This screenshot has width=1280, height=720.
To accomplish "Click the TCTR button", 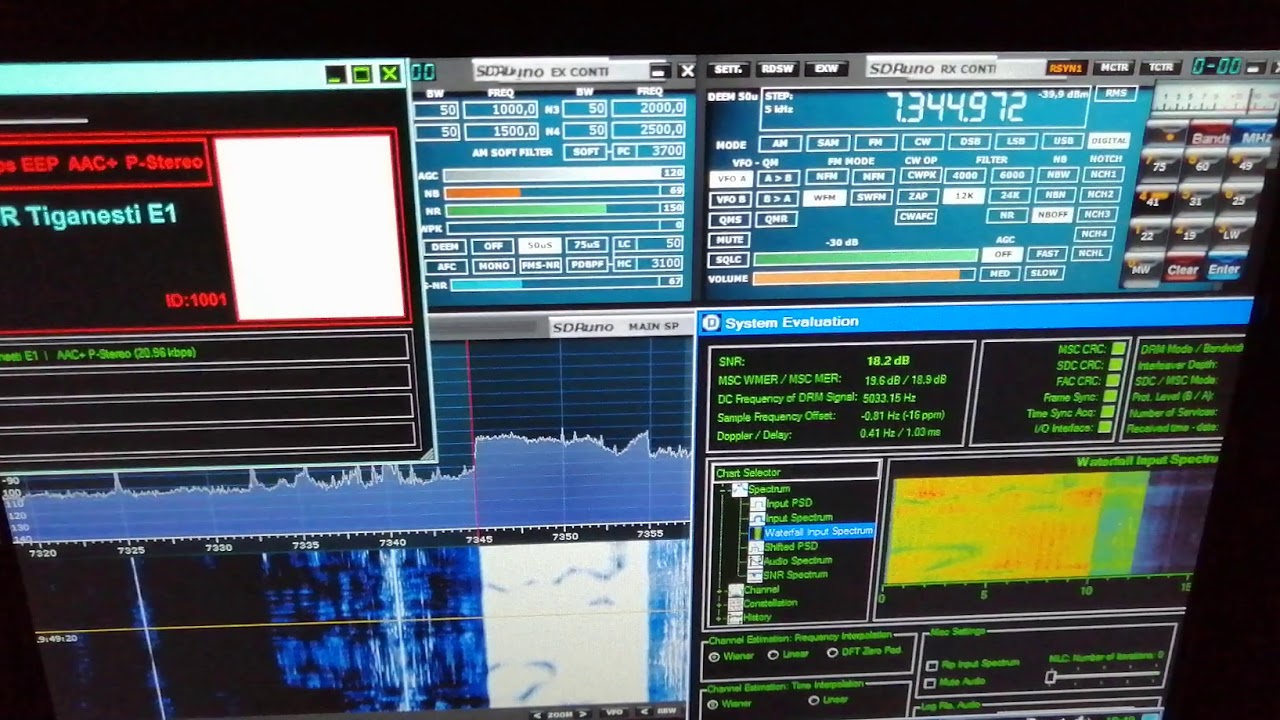I will click(x=1160, y=68).
